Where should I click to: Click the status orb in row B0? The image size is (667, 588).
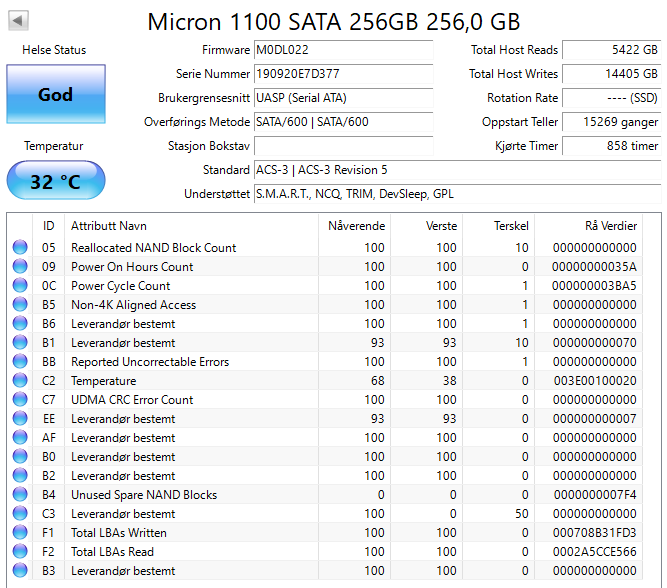(20, 456)
